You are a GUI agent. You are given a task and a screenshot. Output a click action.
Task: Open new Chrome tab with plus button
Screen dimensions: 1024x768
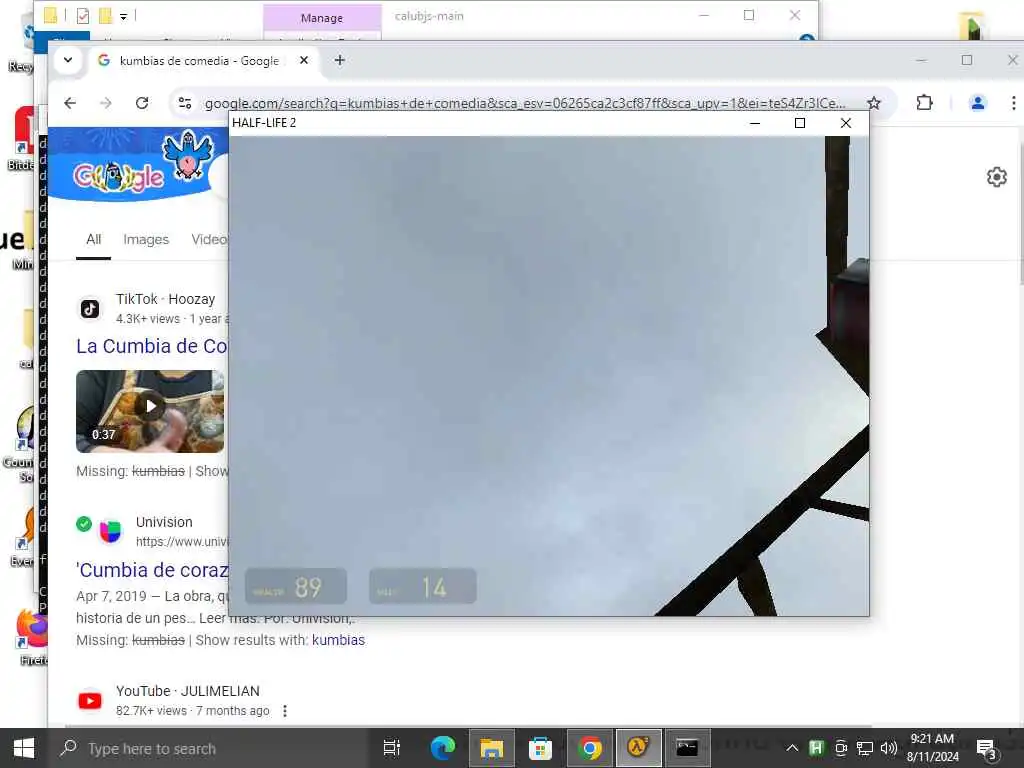(340, 60)
